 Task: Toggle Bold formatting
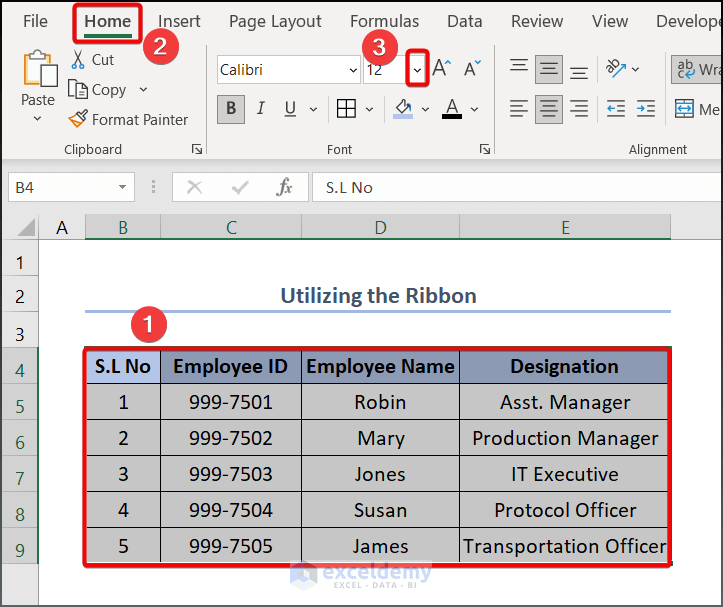click(x=231, y=109)
